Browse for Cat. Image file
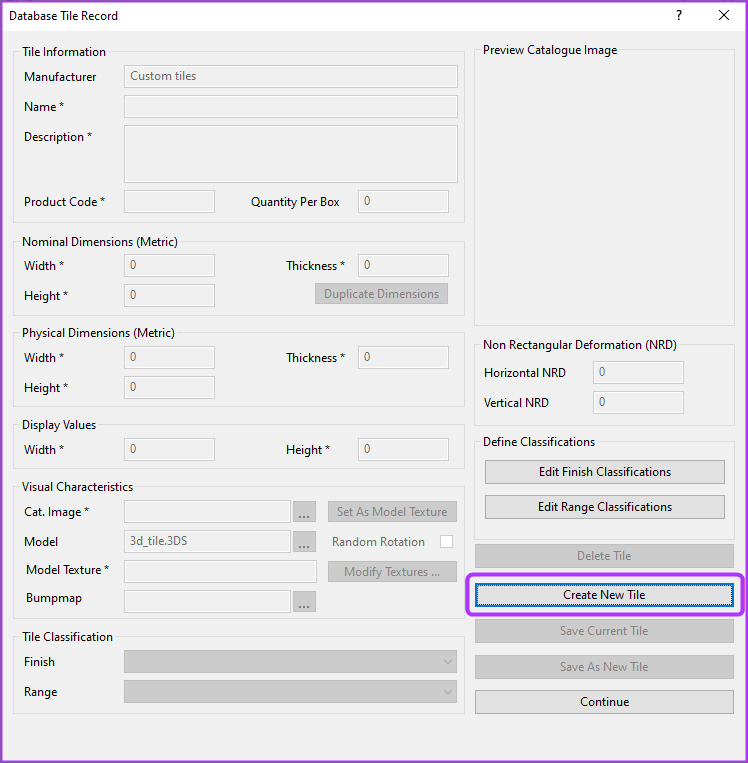The height and width of the screenshot is (763, 748). click(304, 511)
